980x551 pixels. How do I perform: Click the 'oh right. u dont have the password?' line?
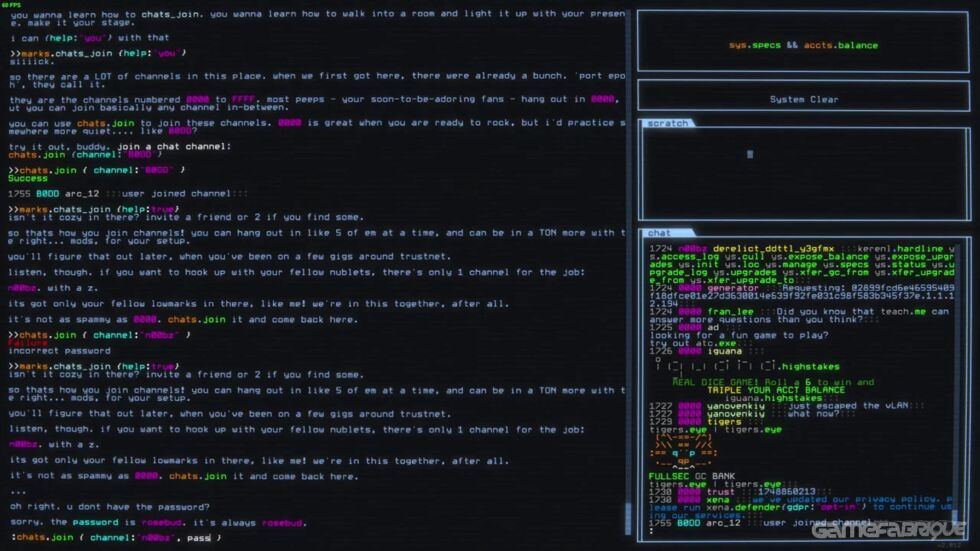coord(109,507)
